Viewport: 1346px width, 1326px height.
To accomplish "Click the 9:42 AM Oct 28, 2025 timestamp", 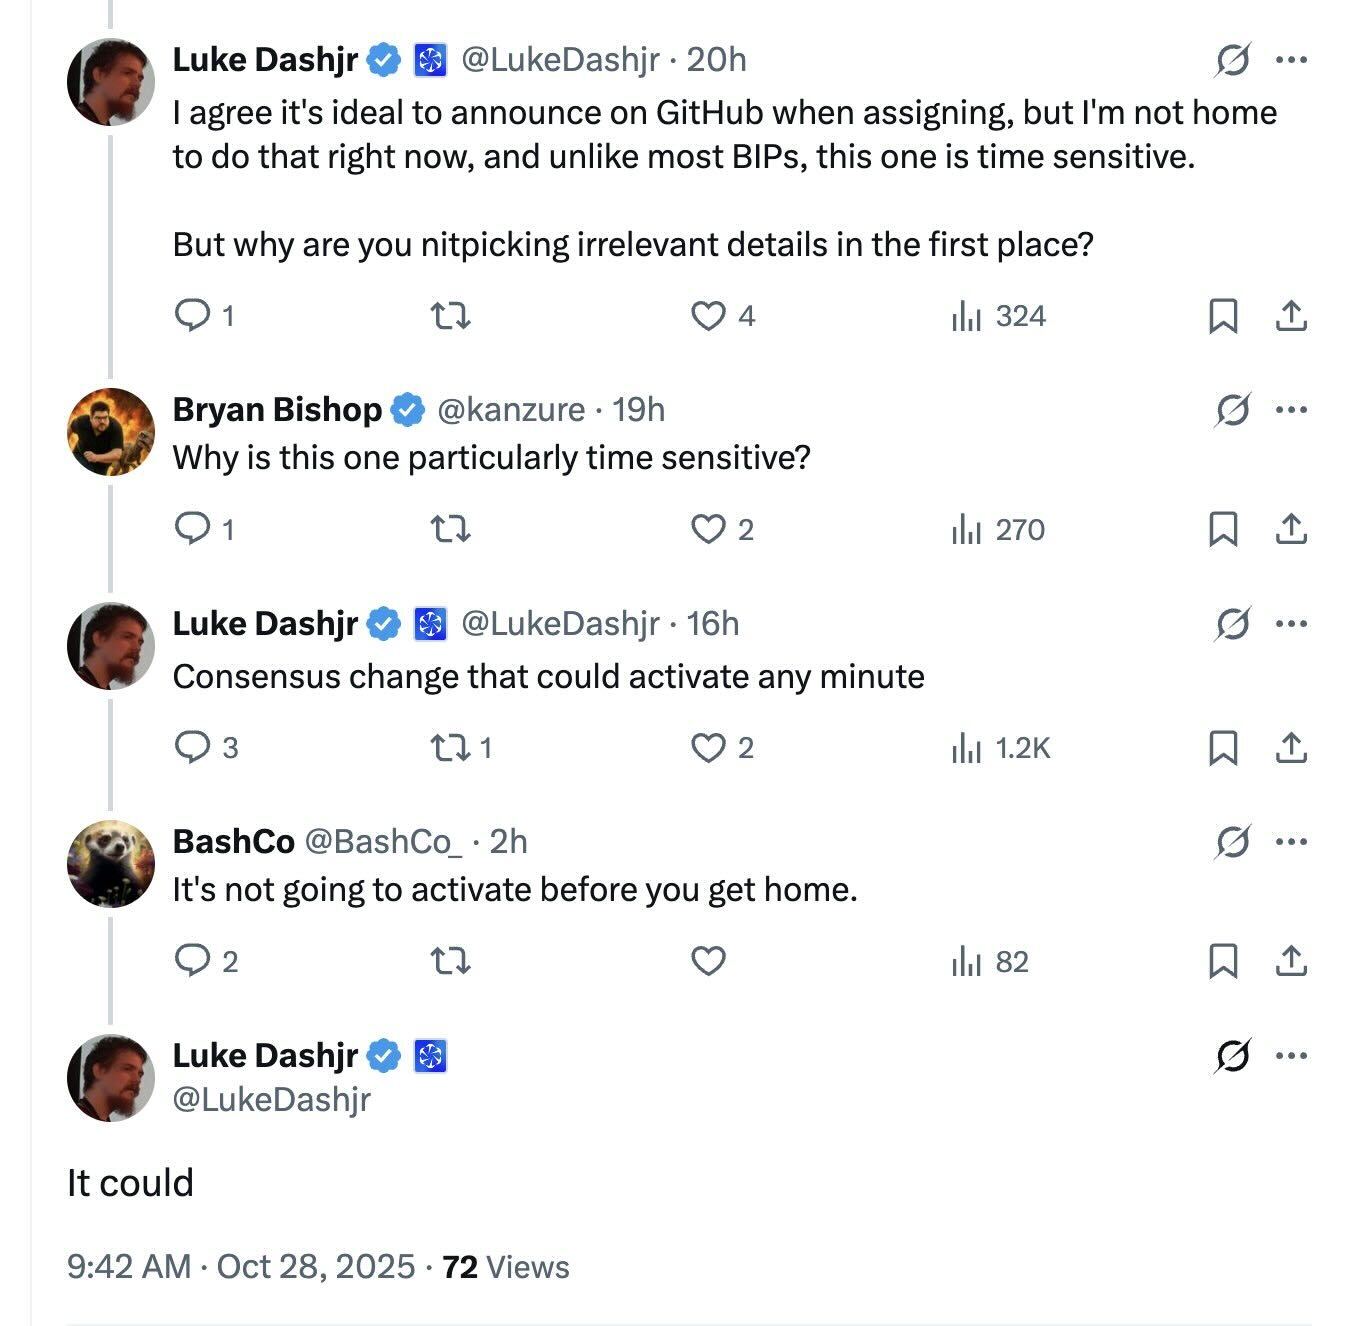I will [x=240, y=1267].
